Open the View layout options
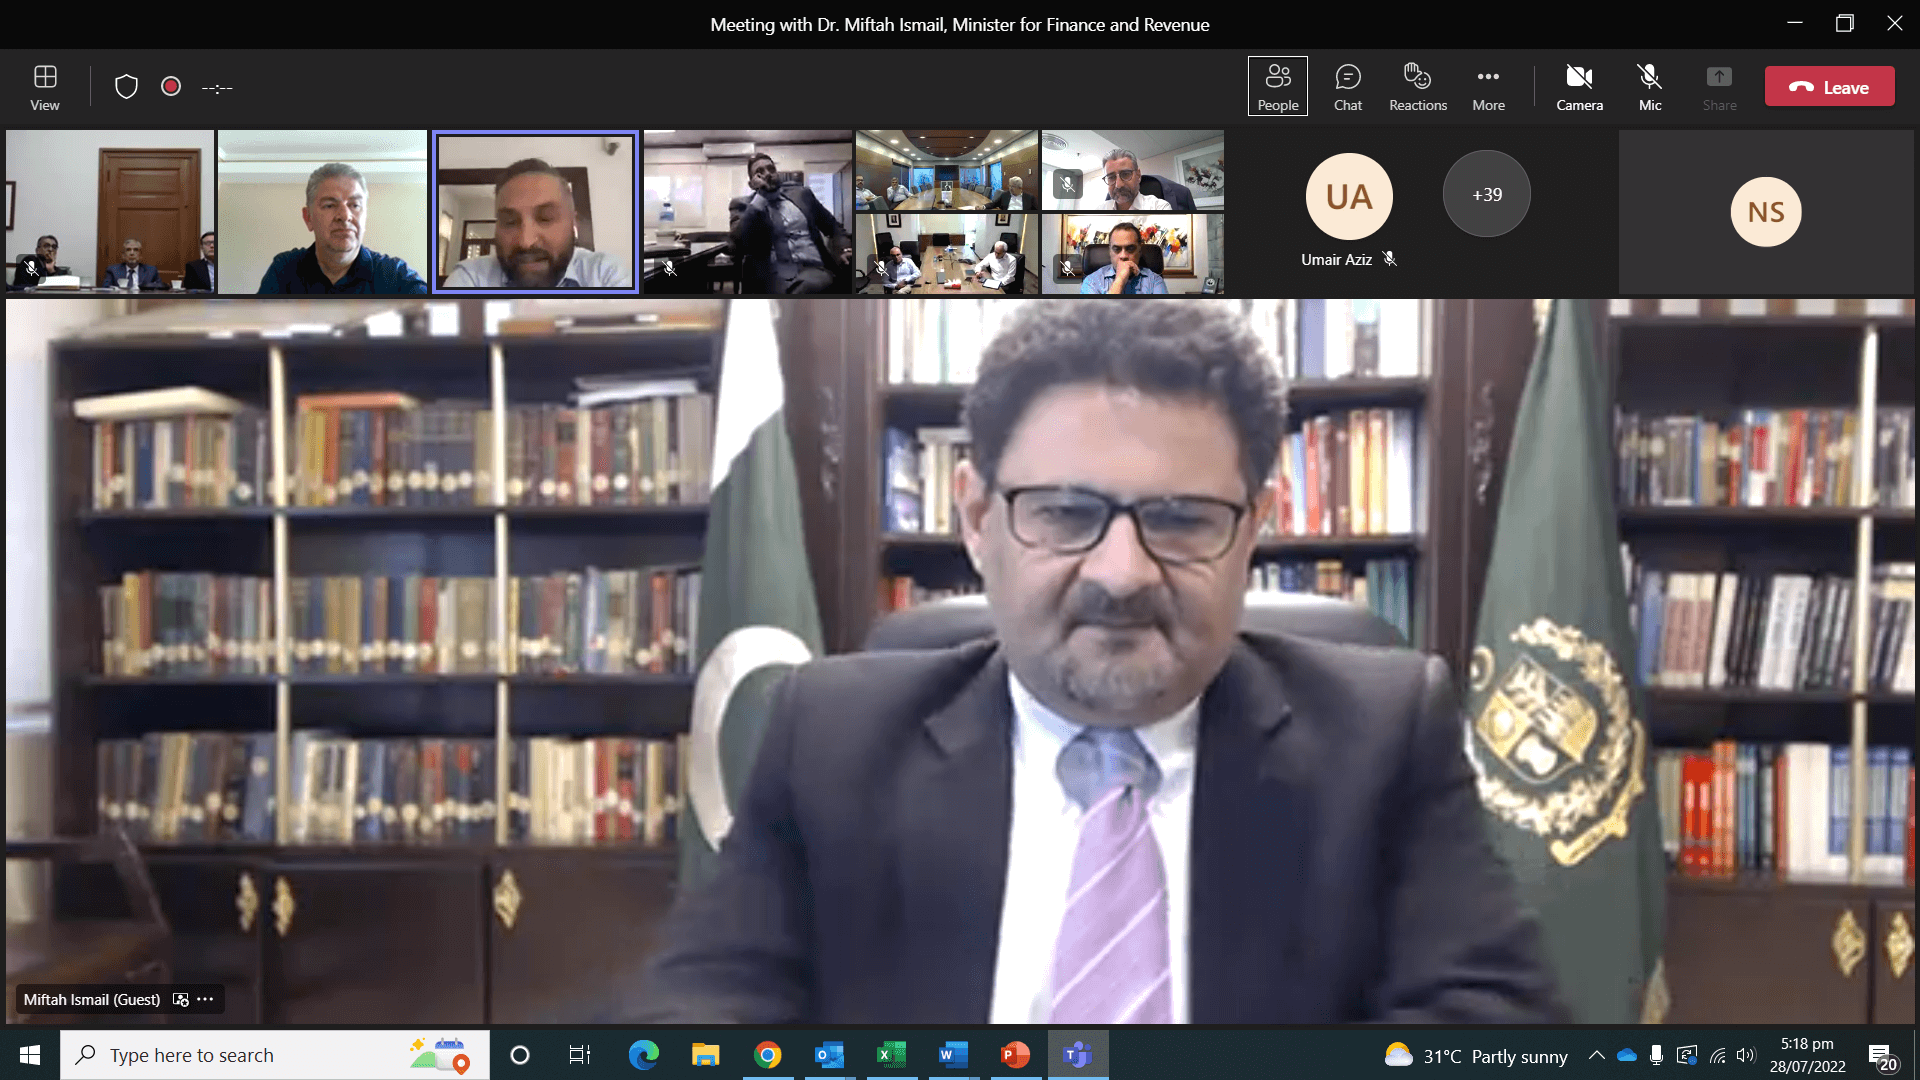The width and height of the screenshot is (1920, 1080). pos(45,86)
